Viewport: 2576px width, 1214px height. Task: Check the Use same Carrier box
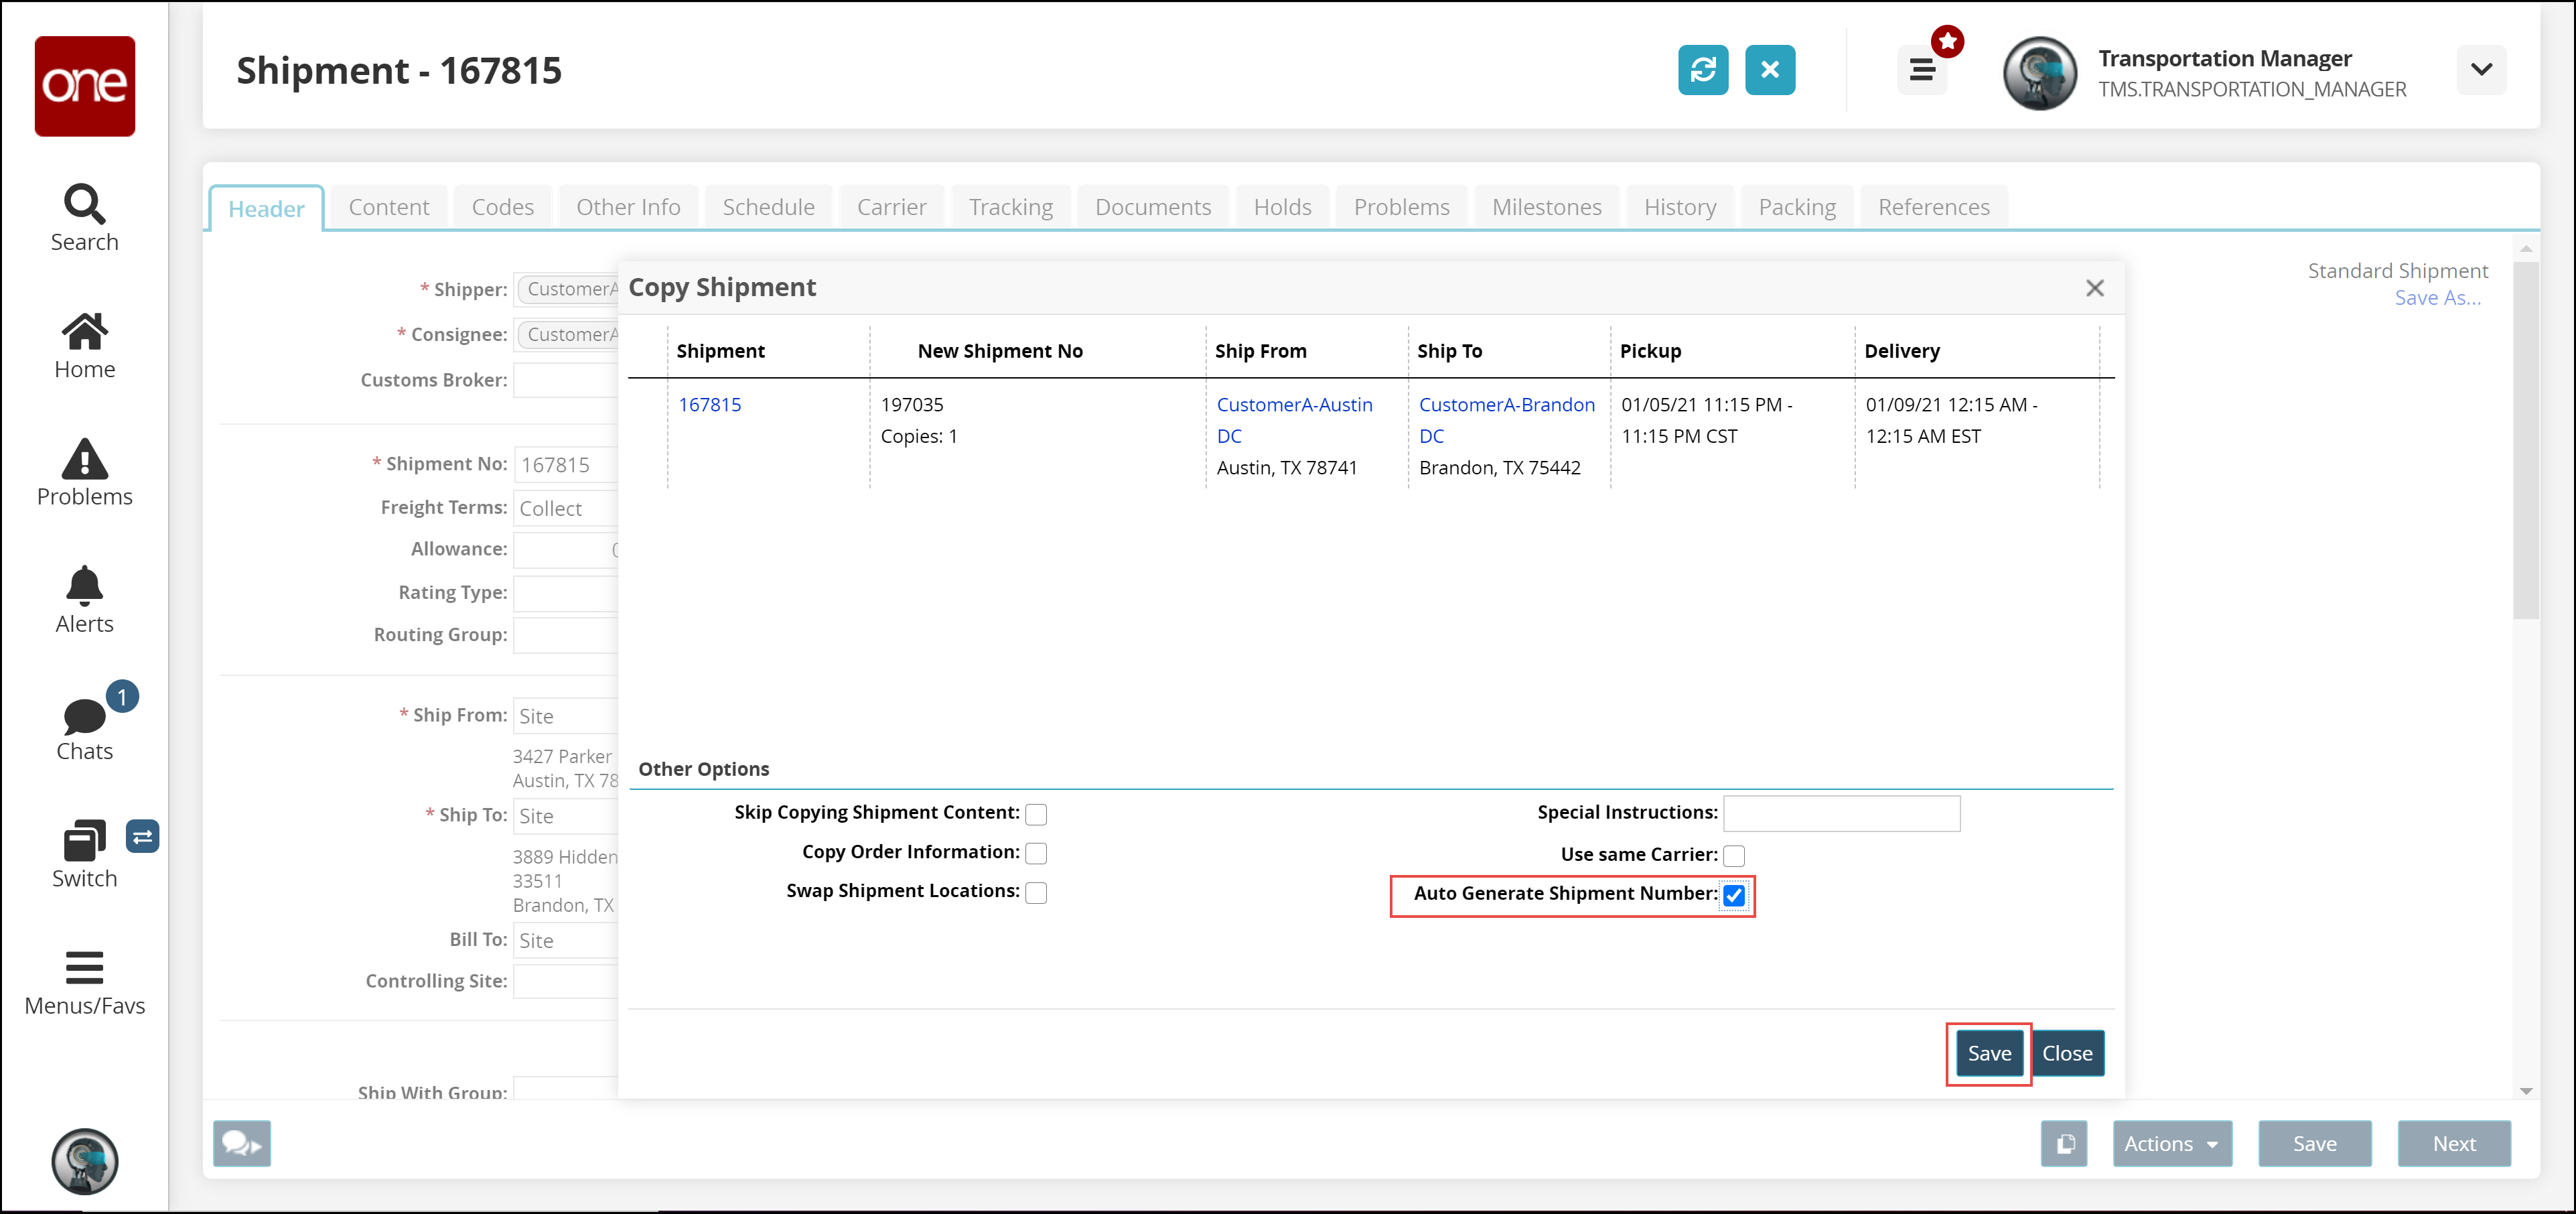click(1734, 856)
